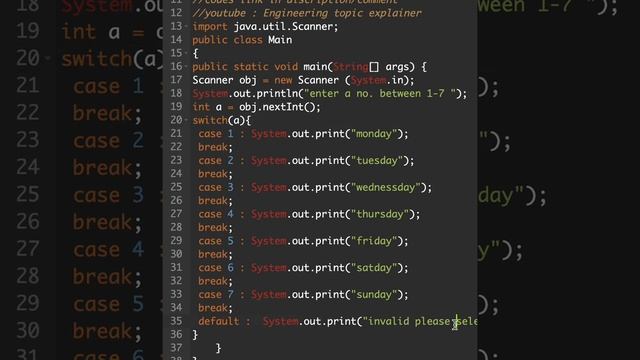Click the "void" keyword on line 16
The width and height of the screenshot is (640, 360).
(x=286, y=67)
